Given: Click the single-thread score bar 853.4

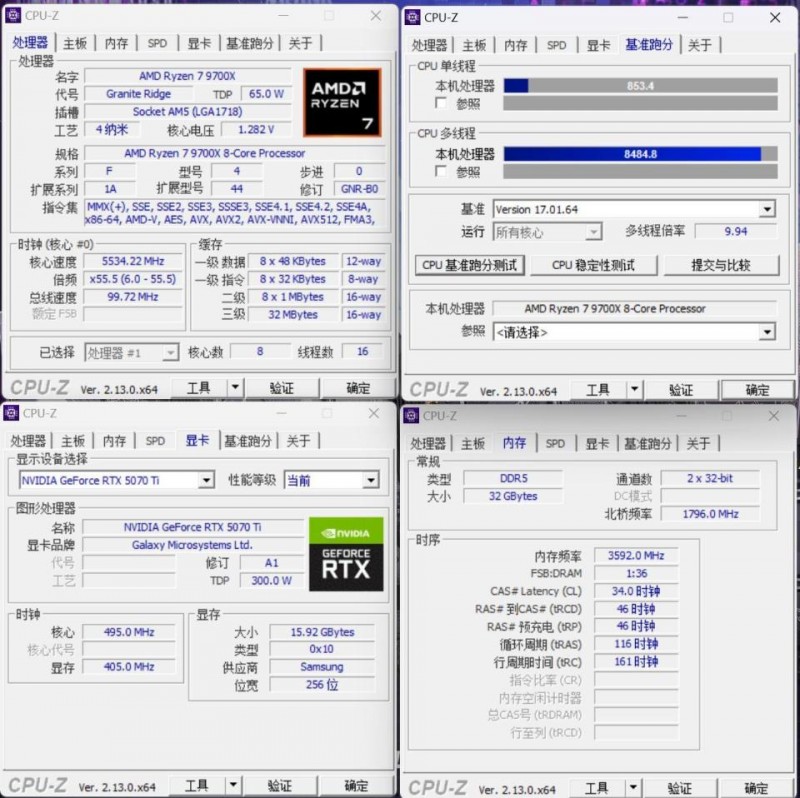Looking at the screenshot, I should (640, 86).
